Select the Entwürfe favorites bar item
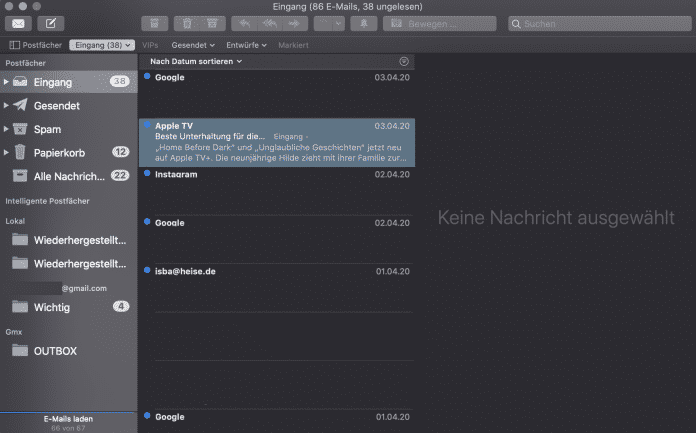The width and height of the screenshot is (696, 433). [248, 45]
